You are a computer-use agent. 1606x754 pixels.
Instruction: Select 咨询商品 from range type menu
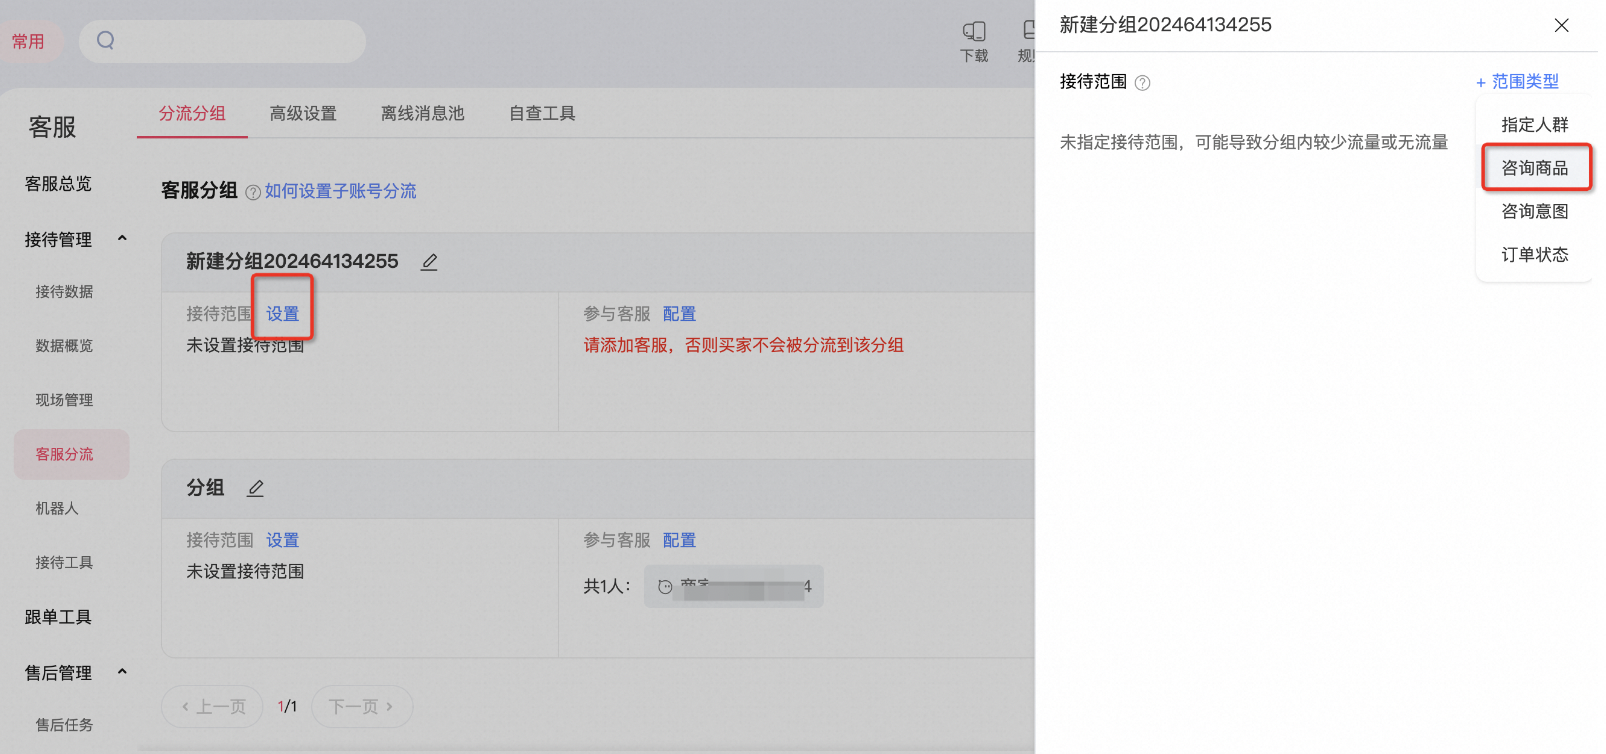point(1534,168)
